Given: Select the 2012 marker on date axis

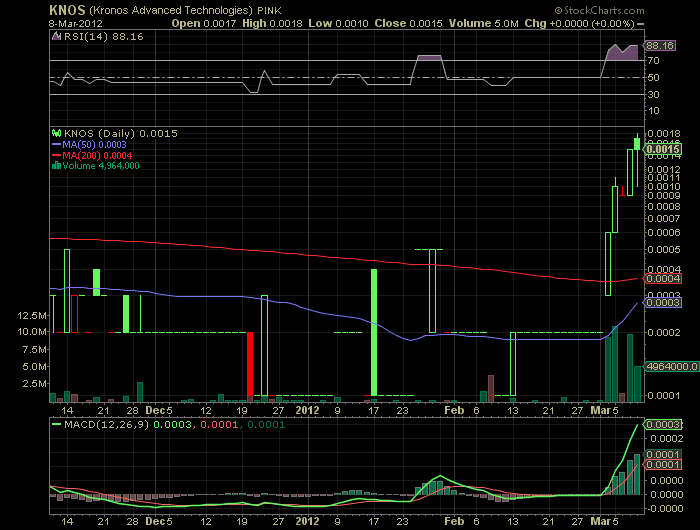Looking at the screenshot, I should (x=307, y=410).
